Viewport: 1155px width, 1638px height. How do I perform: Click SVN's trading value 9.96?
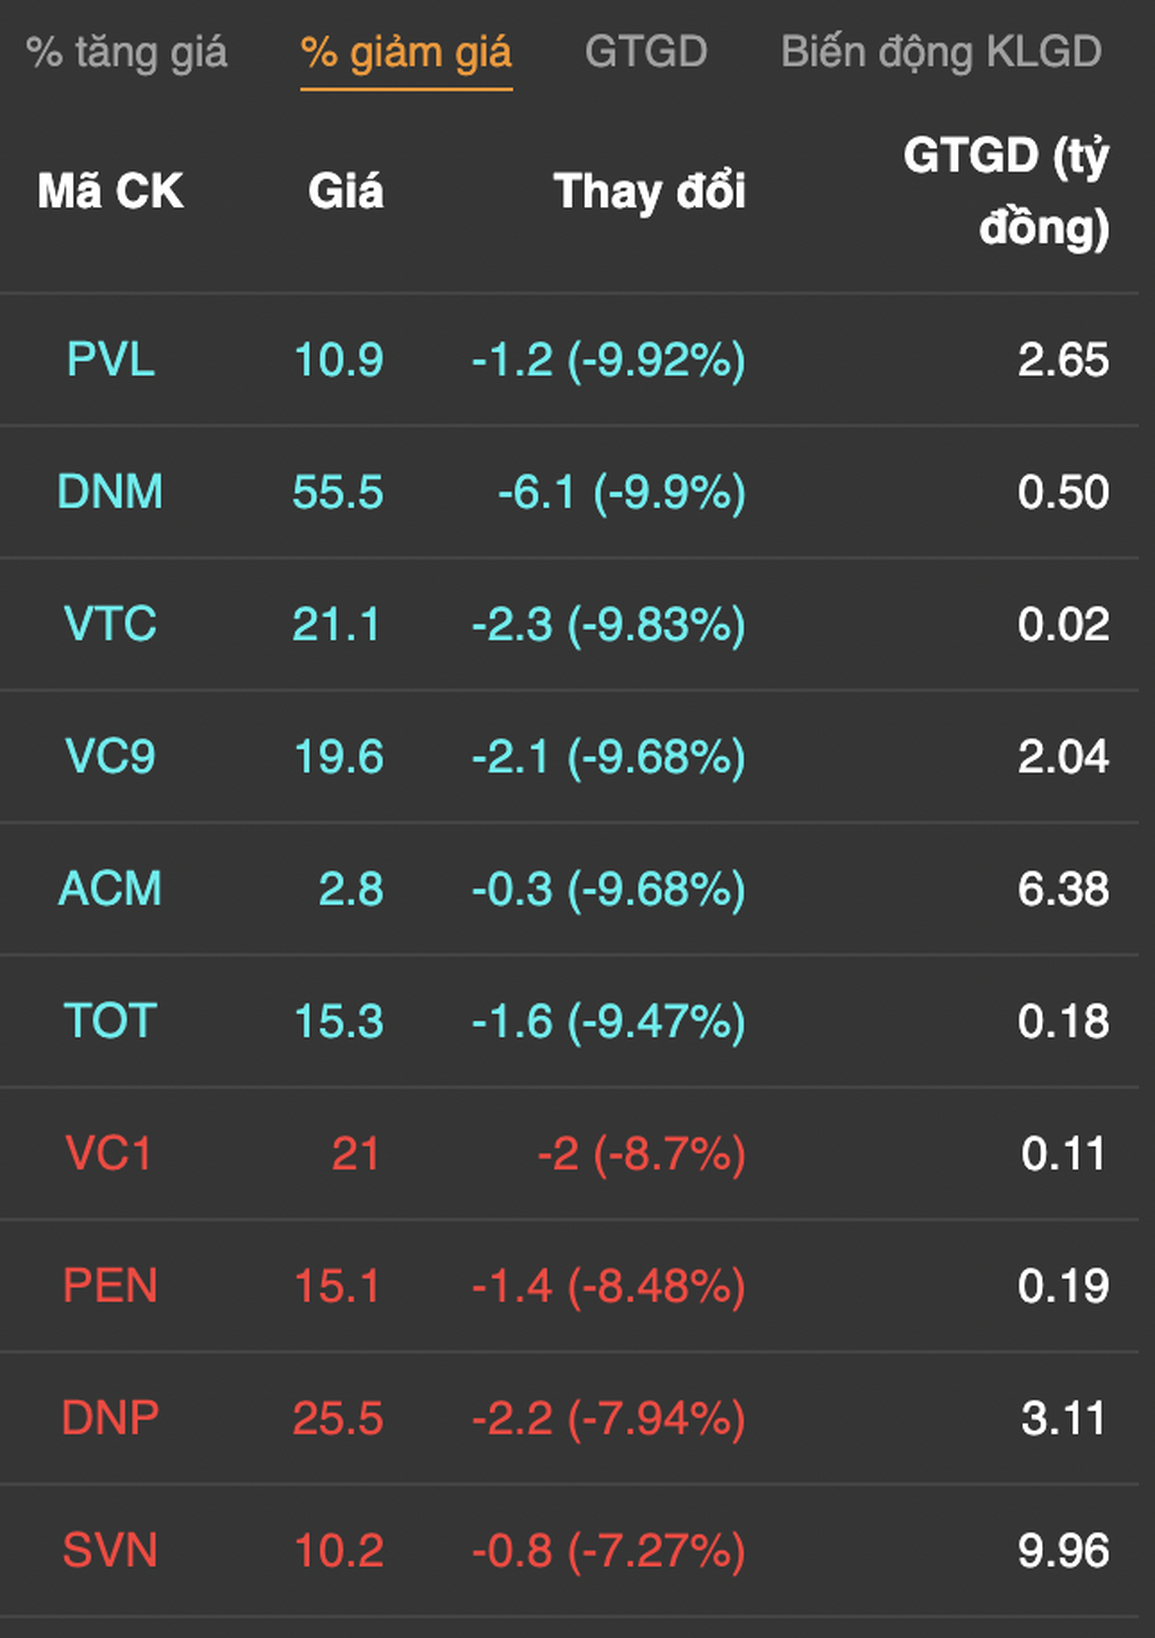click(x=1063, y=1551)
